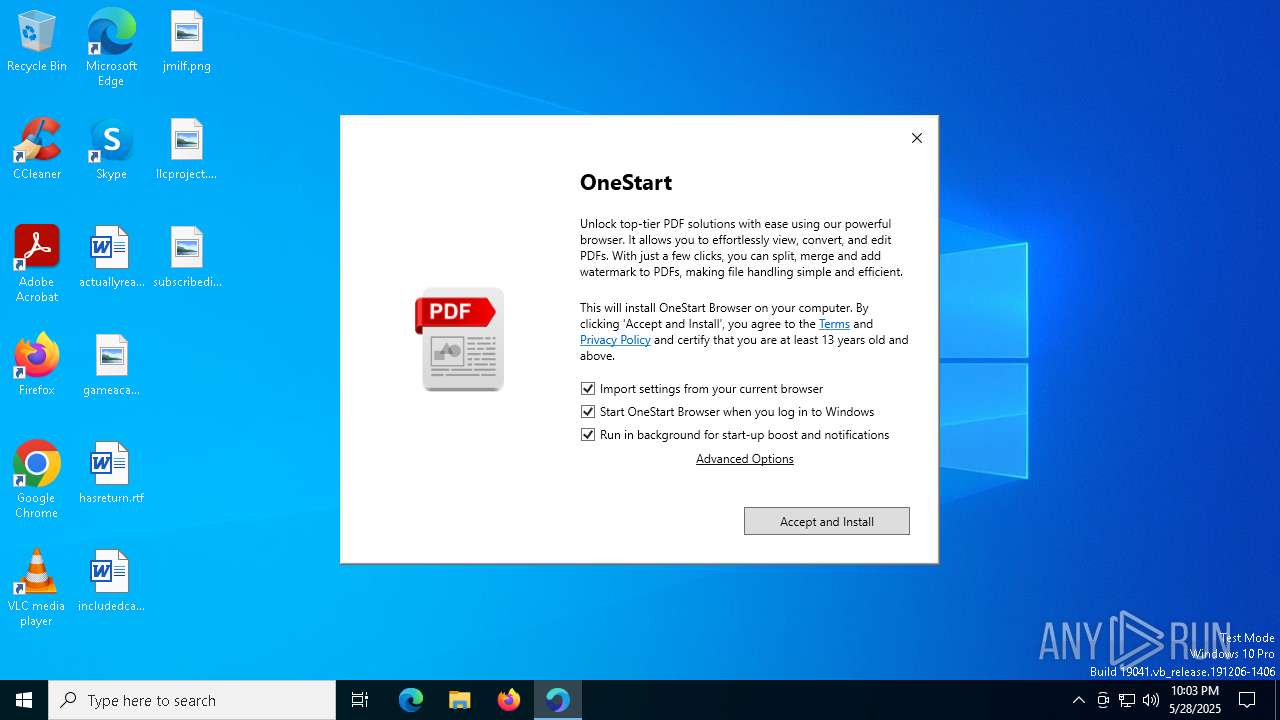Select the VLC media player shortcut
The image size is (1280, 720).
(37, 587)
